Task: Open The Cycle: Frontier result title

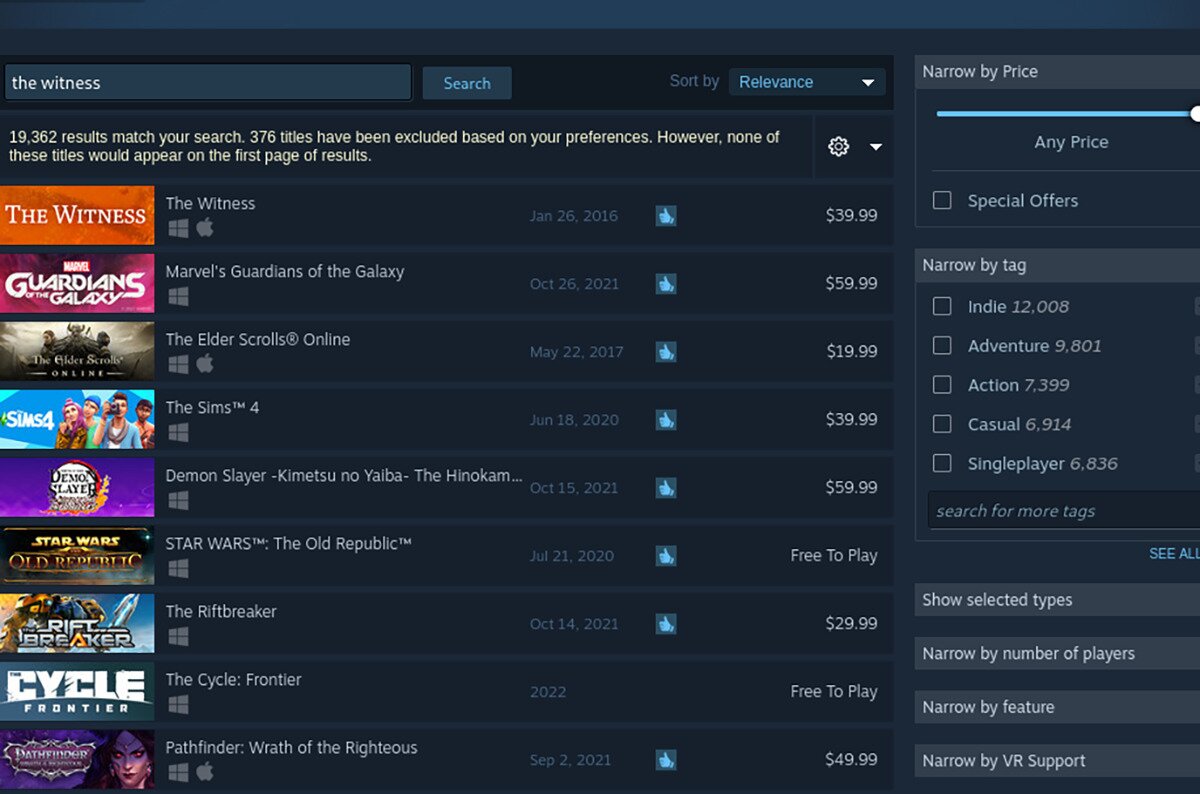Action: click(x=233, y=679)
